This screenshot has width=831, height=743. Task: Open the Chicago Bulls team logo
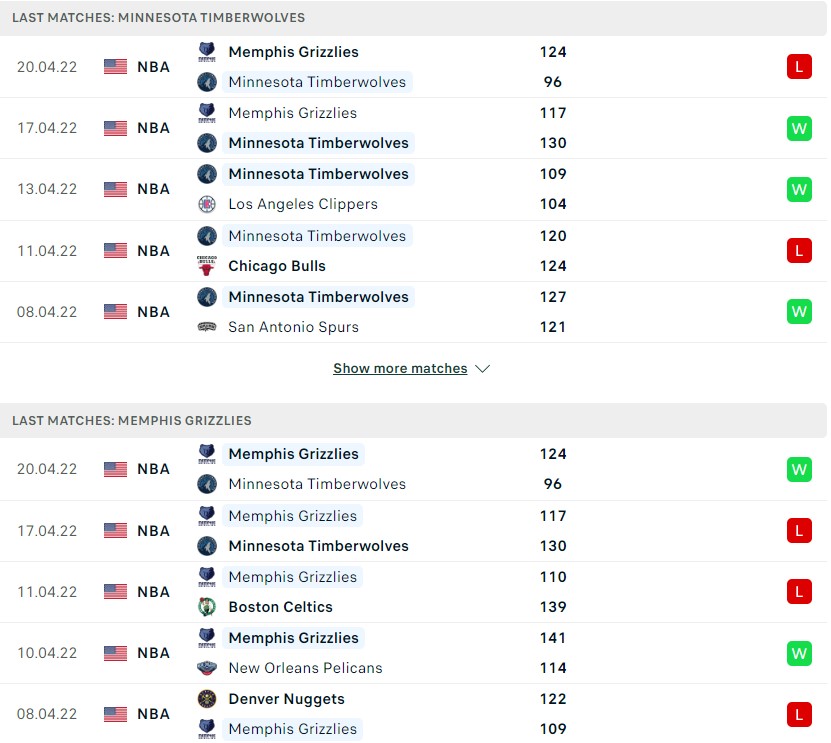point(207,266)
